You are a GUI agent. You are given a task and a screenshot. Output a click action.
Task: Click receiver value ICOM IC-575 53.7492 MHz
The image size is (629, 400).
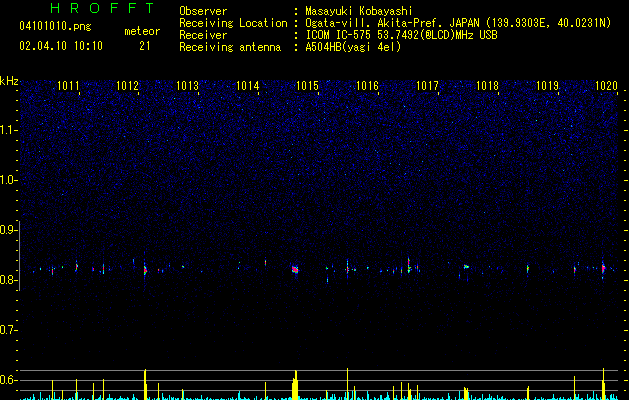pos(401,35)
